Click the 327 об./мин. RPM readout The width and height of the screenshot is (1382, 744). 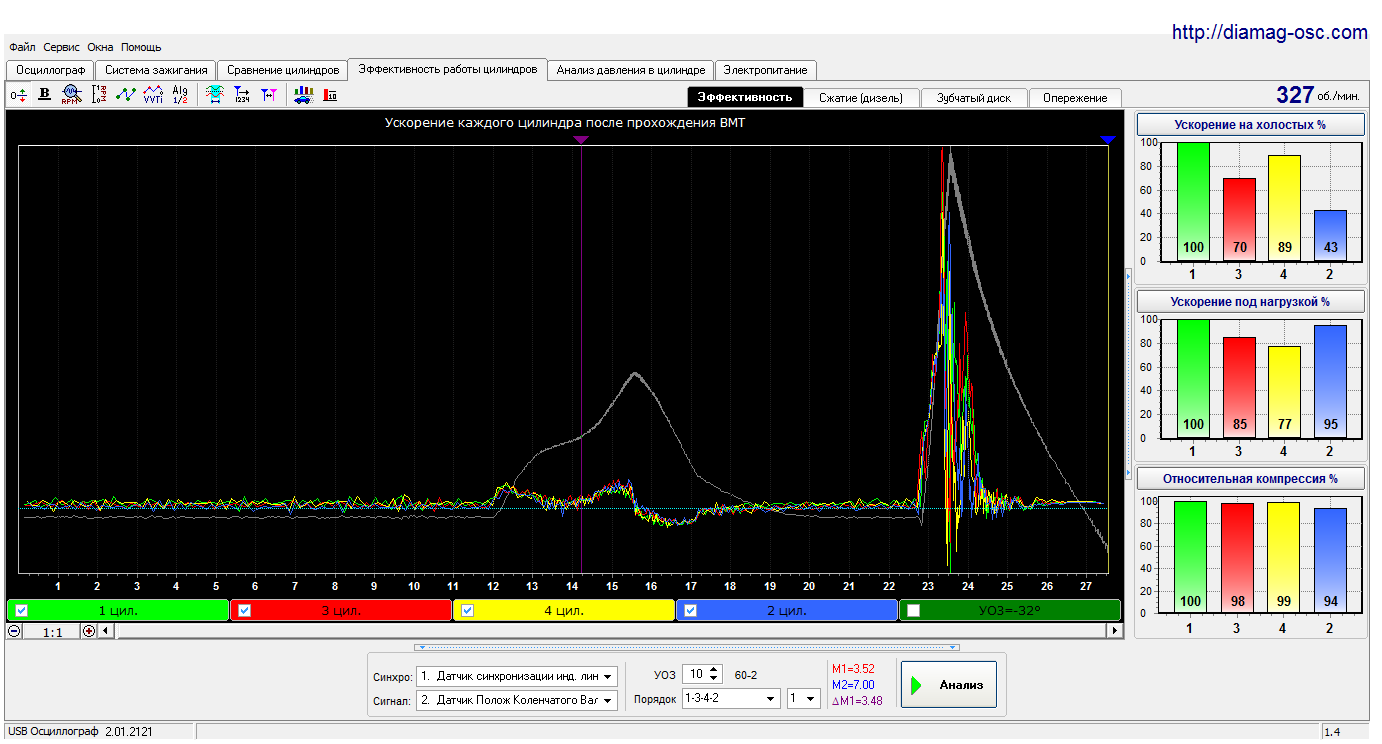pos(1317,95)
